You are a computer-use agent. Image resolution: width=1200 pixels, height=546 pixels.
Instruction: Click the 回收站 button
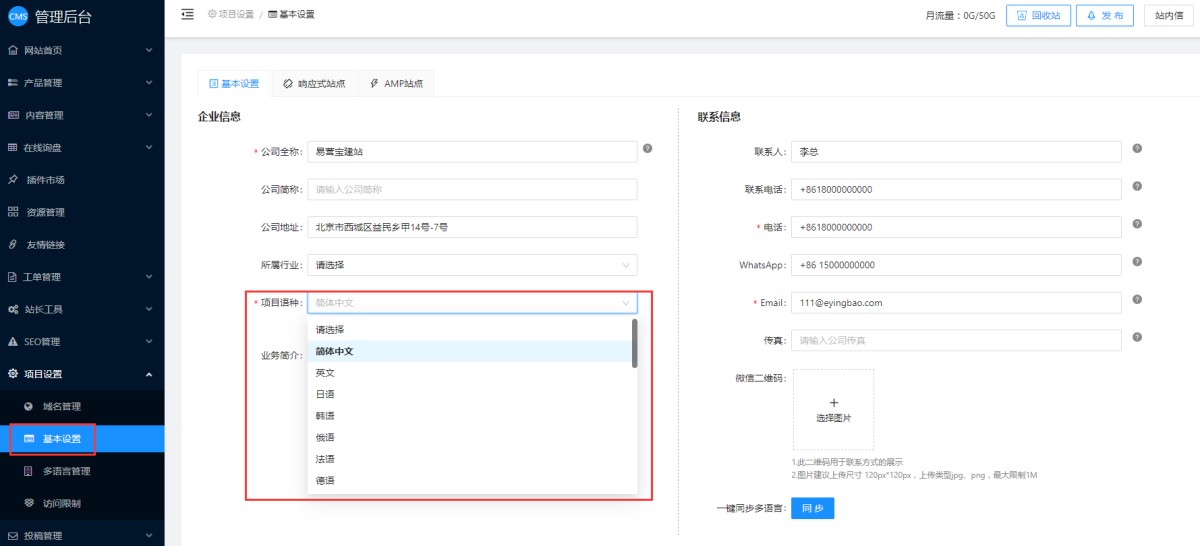click(1039, 15)
